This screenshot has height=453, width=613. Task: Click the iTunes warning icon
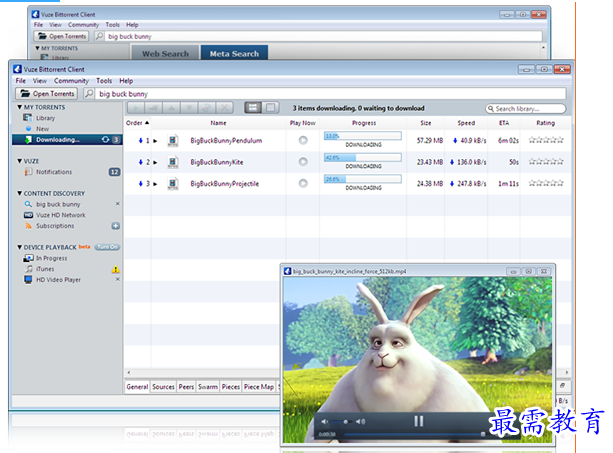116,269
